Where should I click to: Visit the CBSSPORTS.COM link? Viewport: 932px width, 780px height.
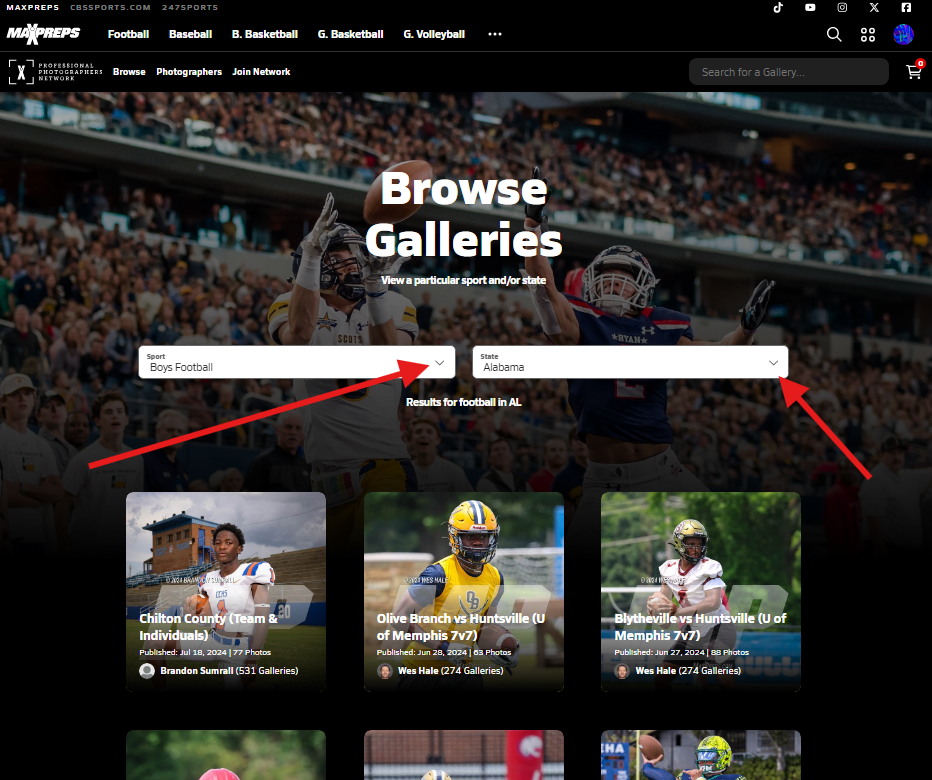coord(111,7)
